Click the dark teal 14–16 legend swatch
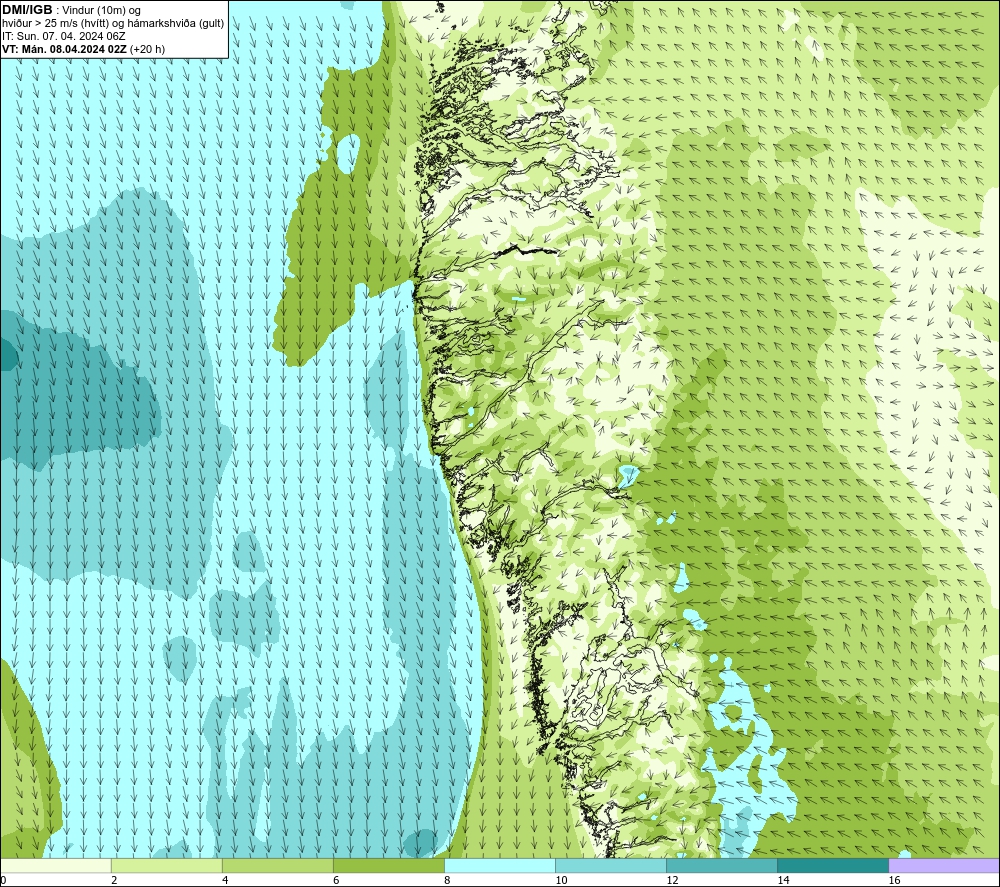Viewport: 1000px width, 887px height. [x=832, y=866]
